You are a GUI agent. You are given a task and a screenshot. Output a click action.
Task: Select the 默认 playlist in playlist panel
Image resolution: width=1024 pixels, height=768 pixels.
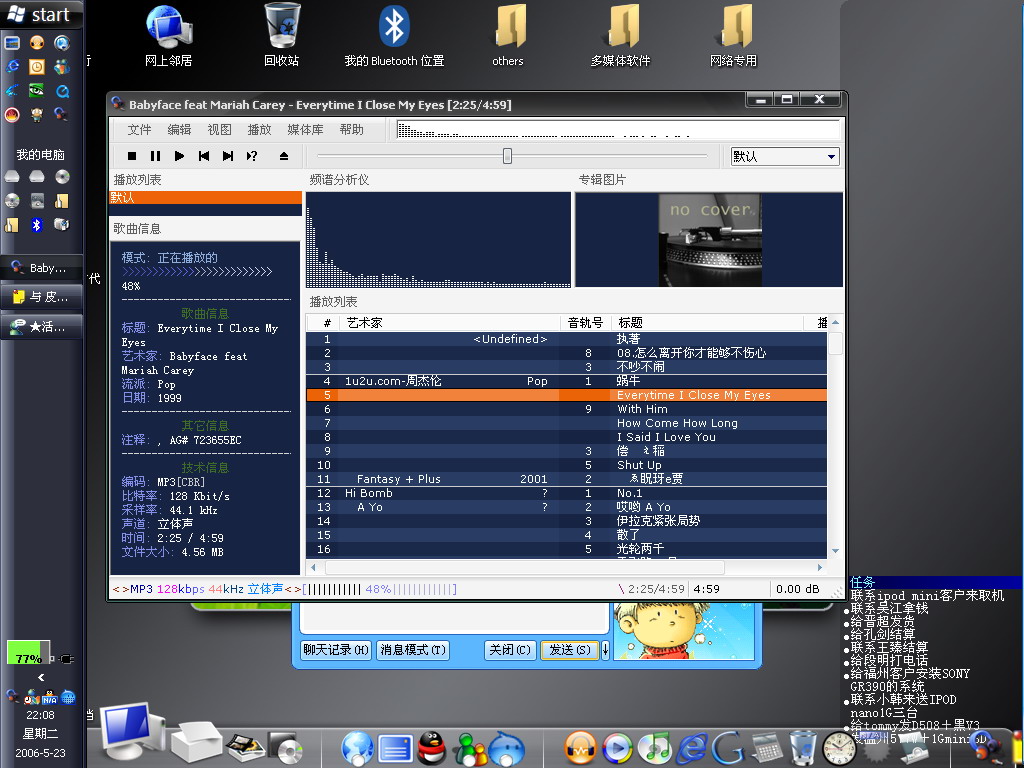(x=205, y=197)
